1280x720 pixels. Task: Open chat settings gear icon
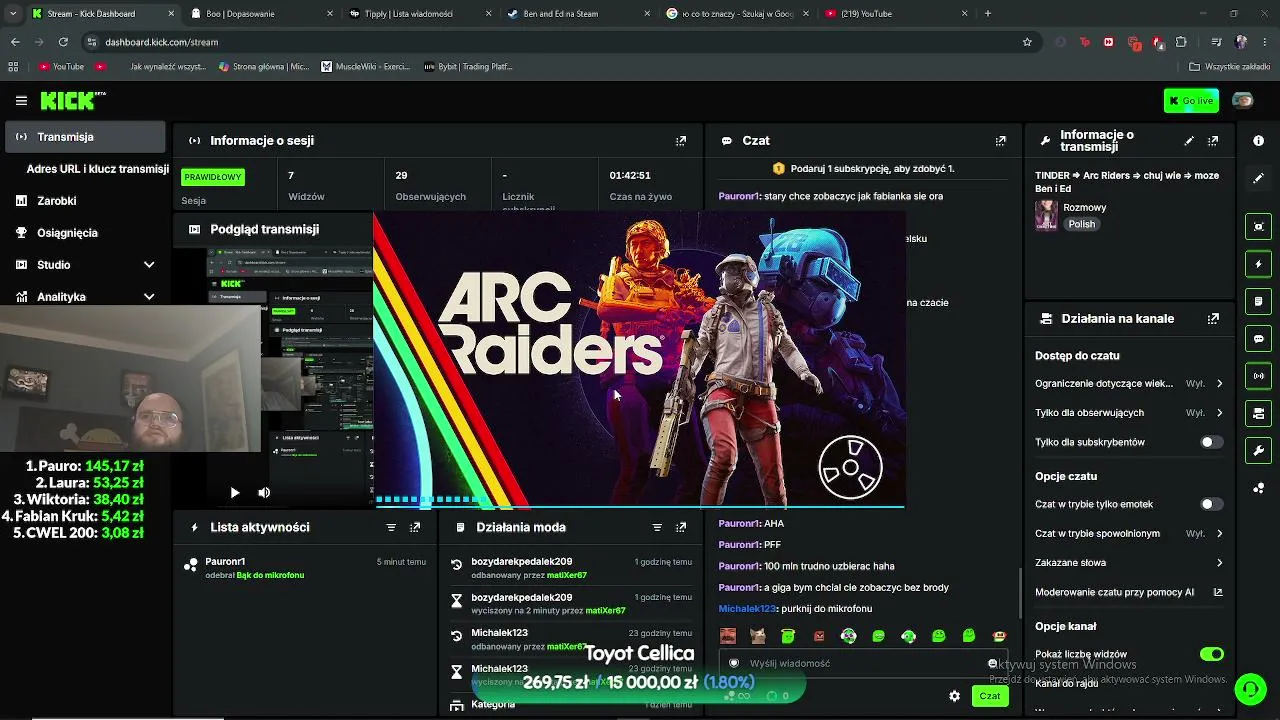pyautogui.click(x=954, y=696)
